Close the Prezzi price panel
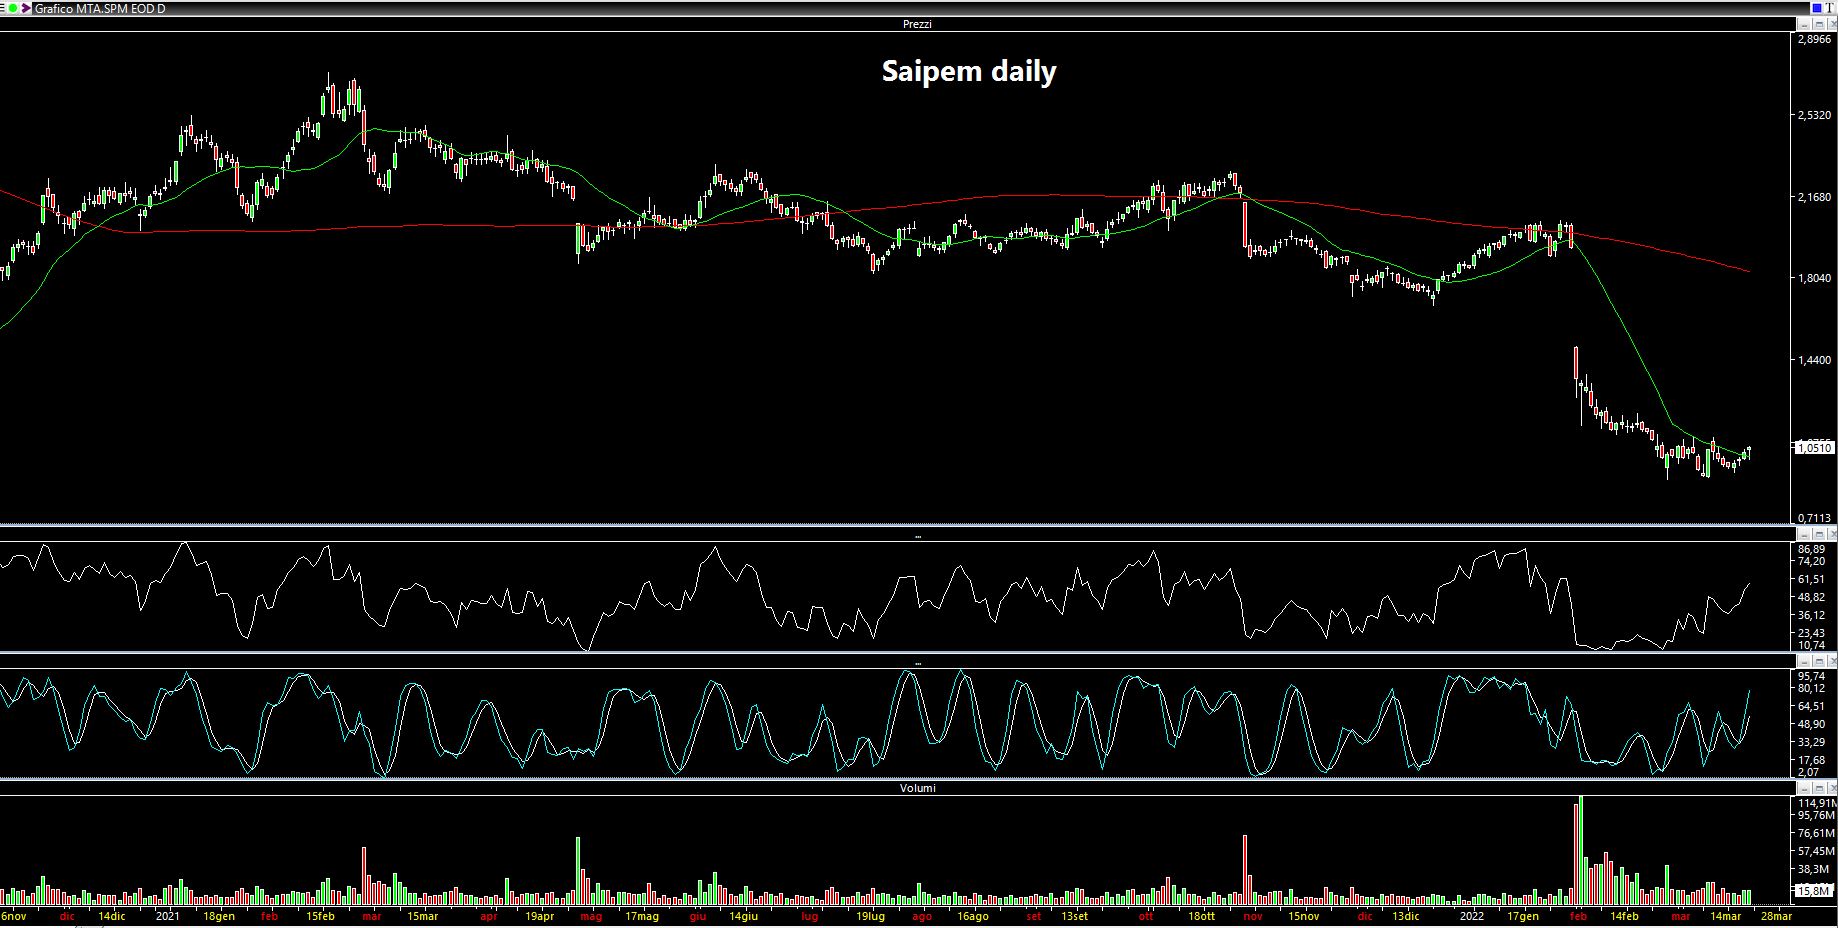Screen dimensions: 1838x928 click(1832, 24)
